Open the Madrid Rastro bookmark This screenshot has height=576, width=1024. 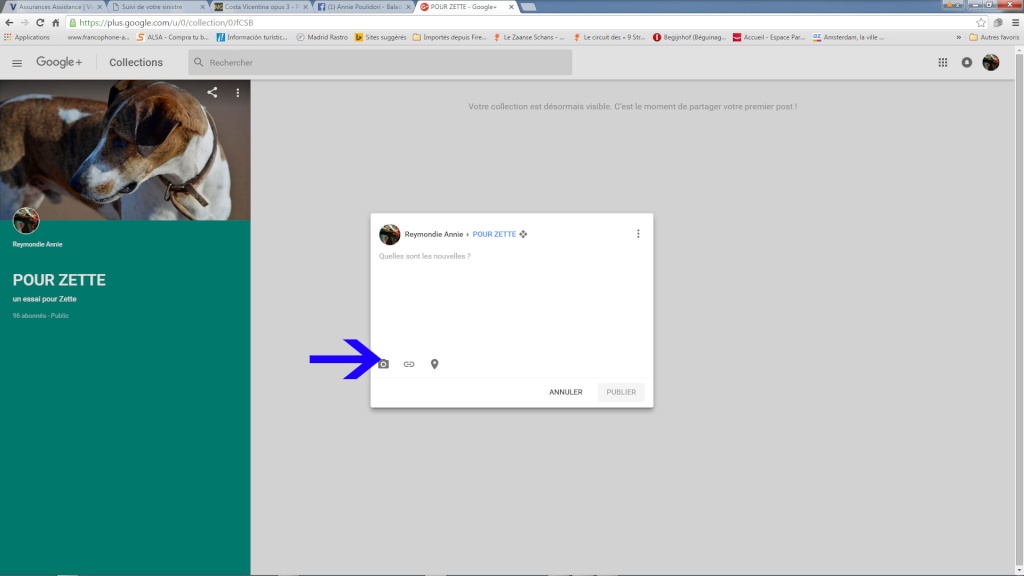tap(322, 37)
